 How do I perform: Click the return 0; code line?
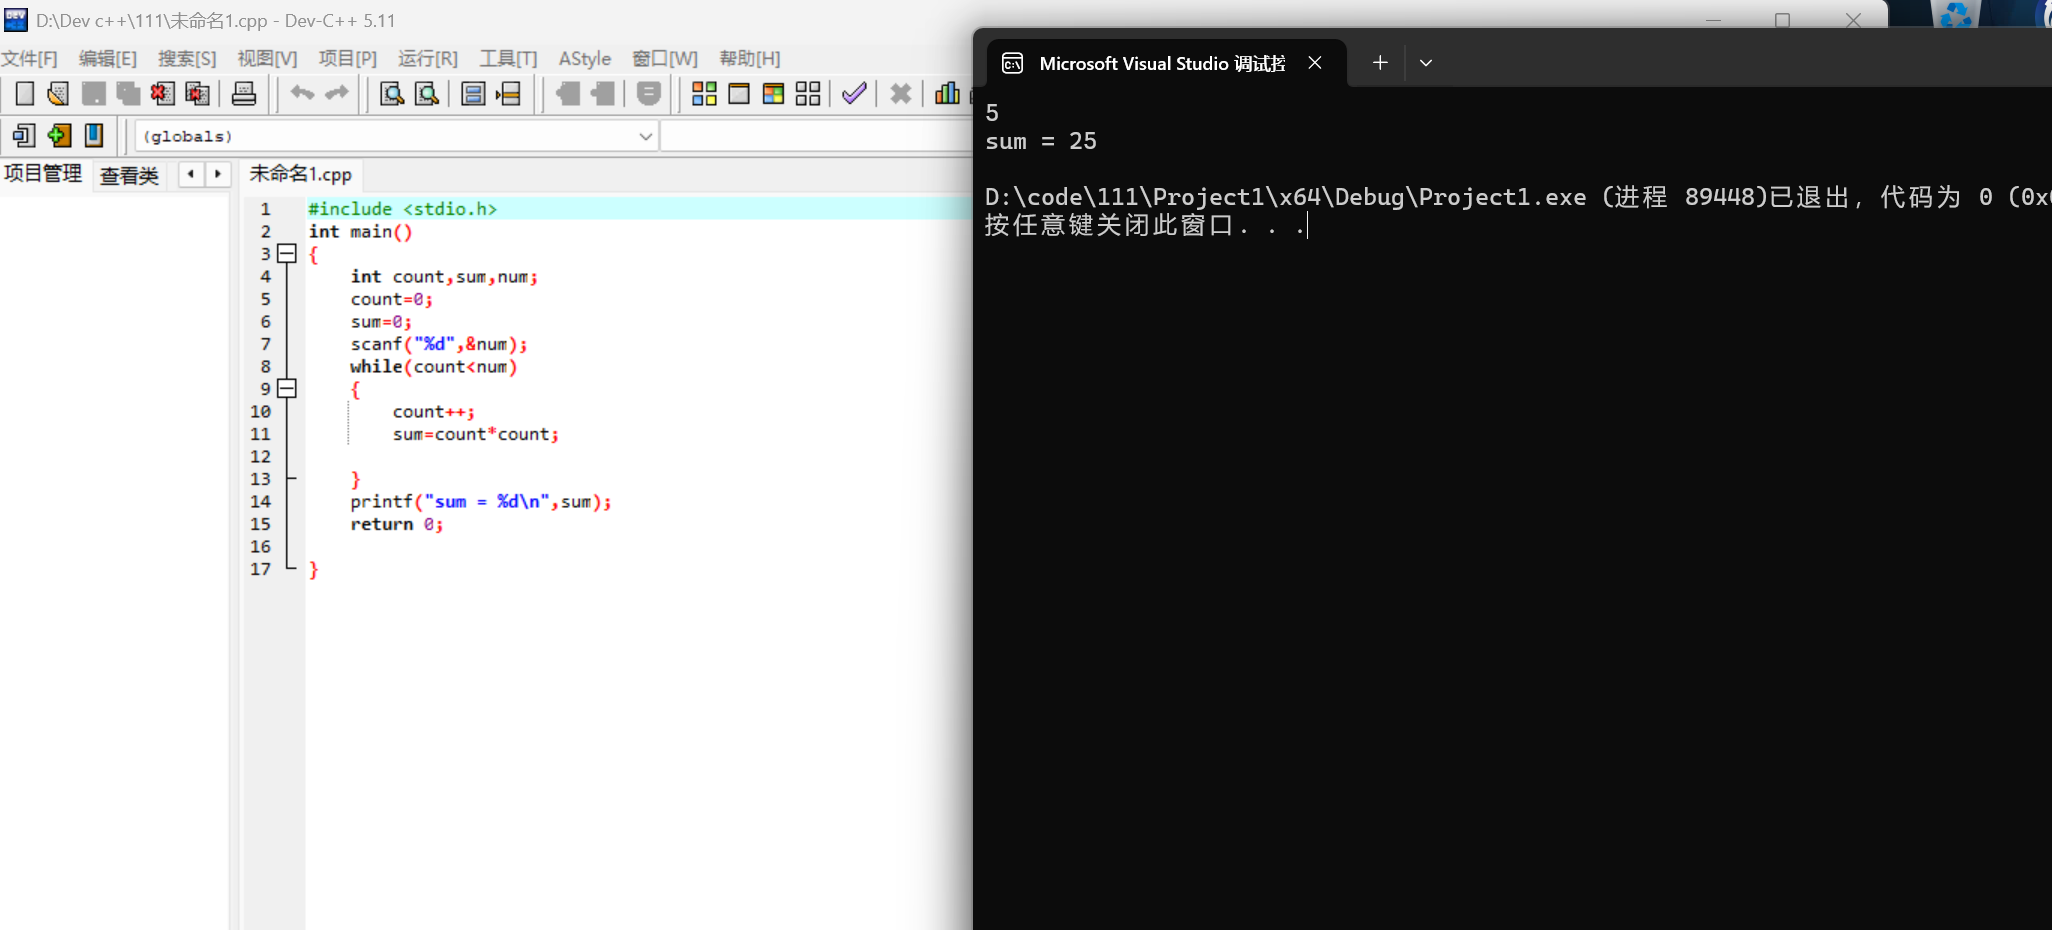pos(396,524)
